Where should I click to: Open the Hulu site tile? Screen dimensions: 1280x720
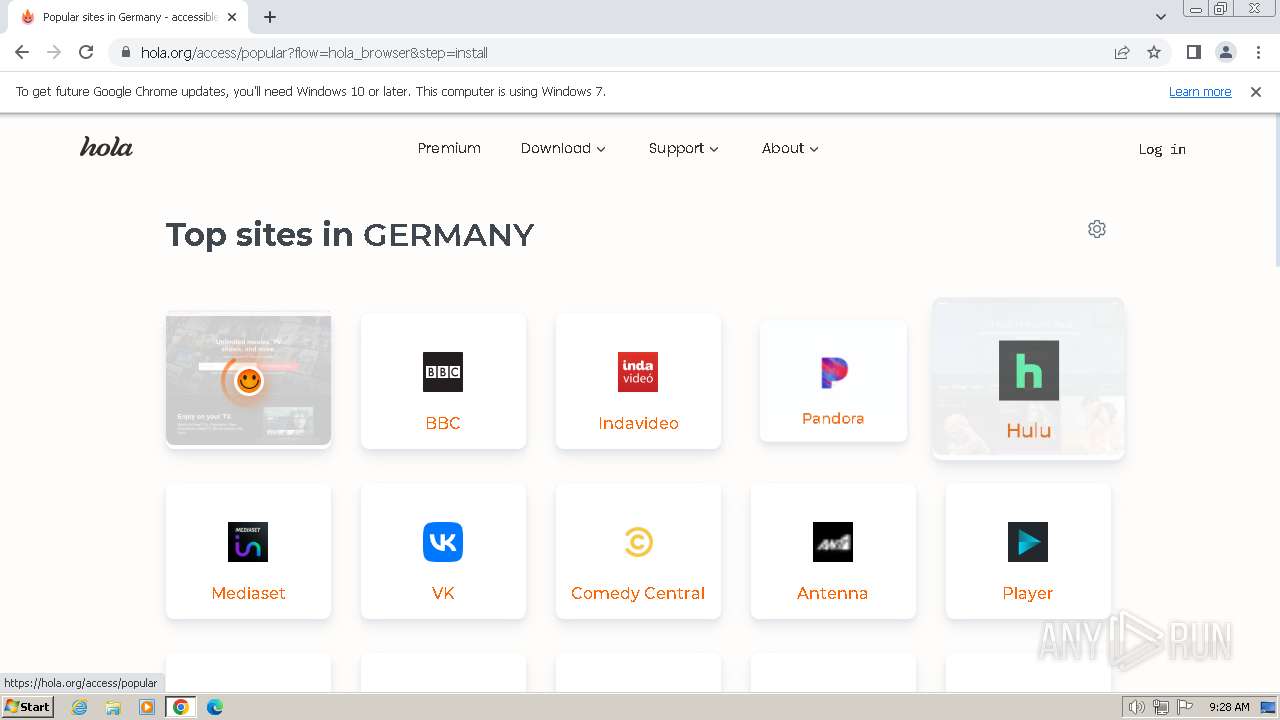pos(1028,379)
